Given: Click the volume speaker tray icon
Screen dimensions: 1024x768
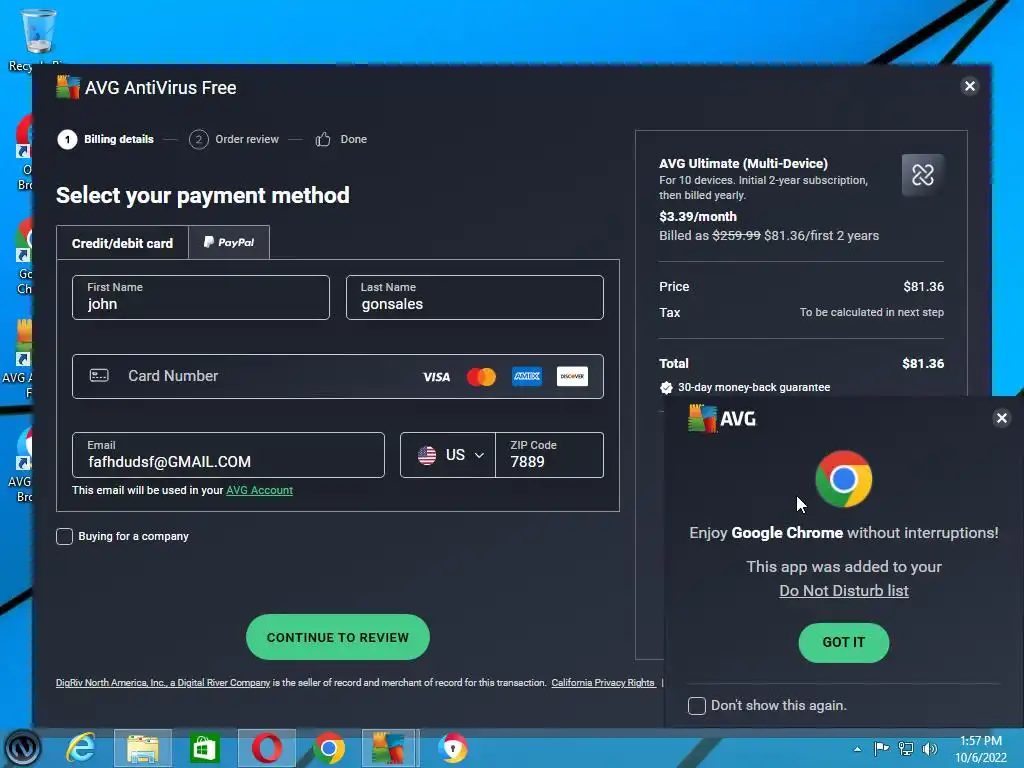Looking at the screenshot, I should 930,748.
